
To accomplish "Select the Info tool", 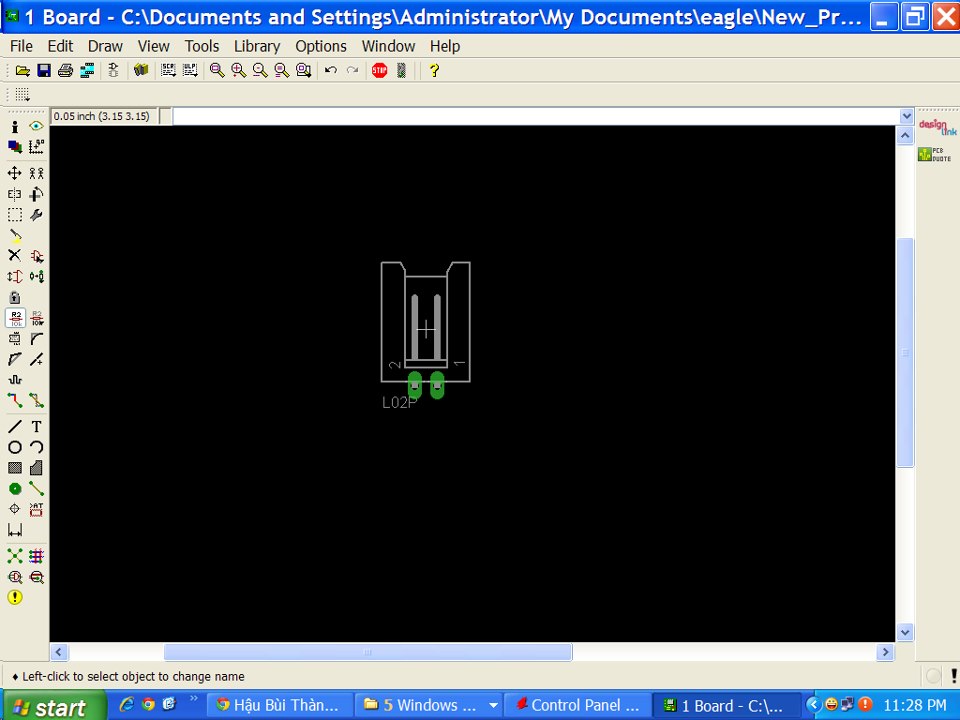I will (15, 127).
